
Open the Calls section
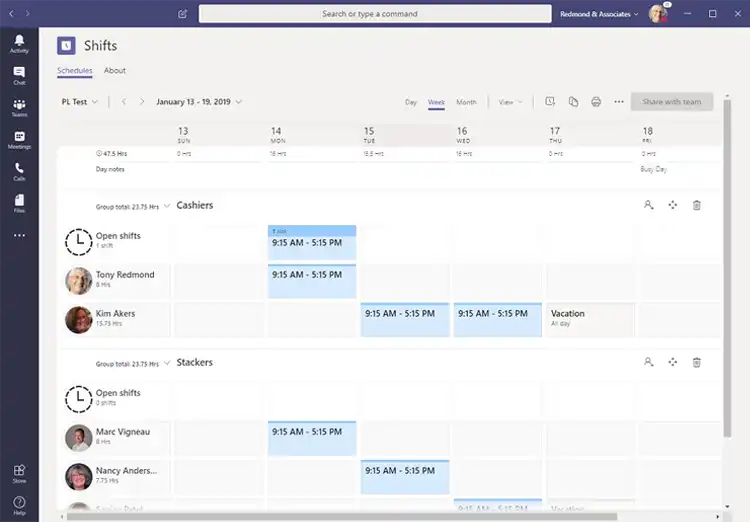point(19,171)
